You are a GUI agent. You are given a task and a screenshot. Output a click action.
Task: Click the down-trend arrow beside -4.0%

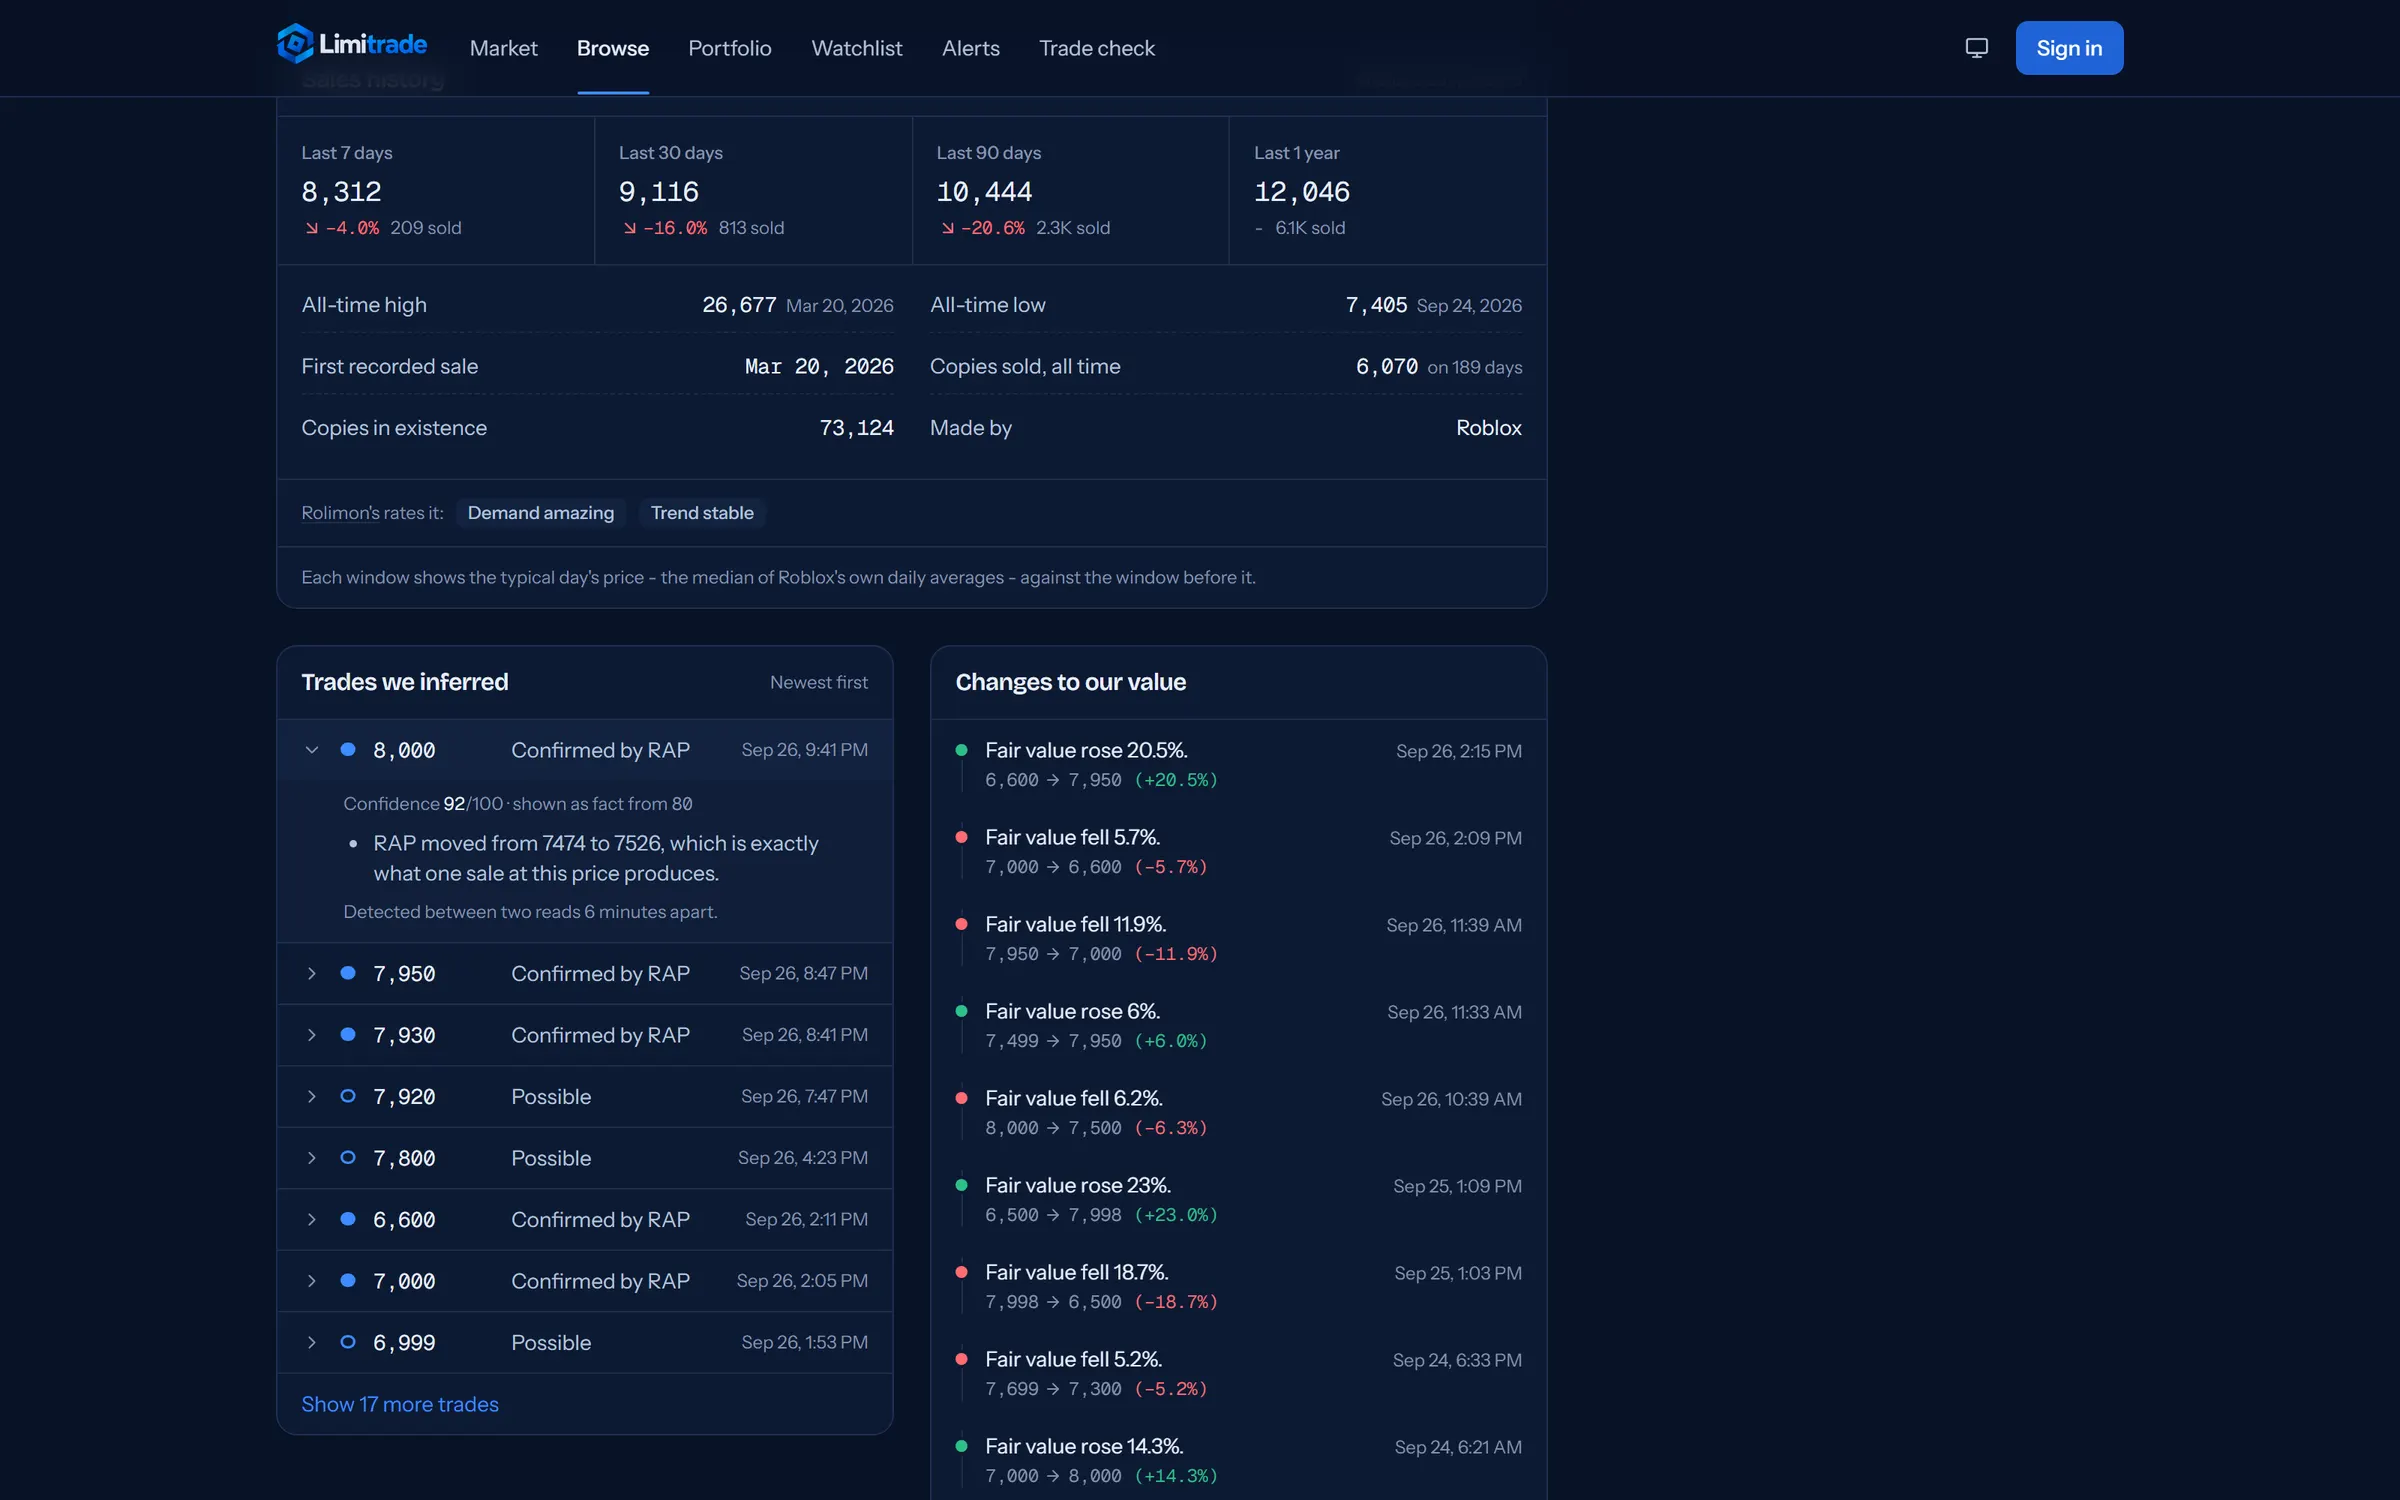(312, 228)
